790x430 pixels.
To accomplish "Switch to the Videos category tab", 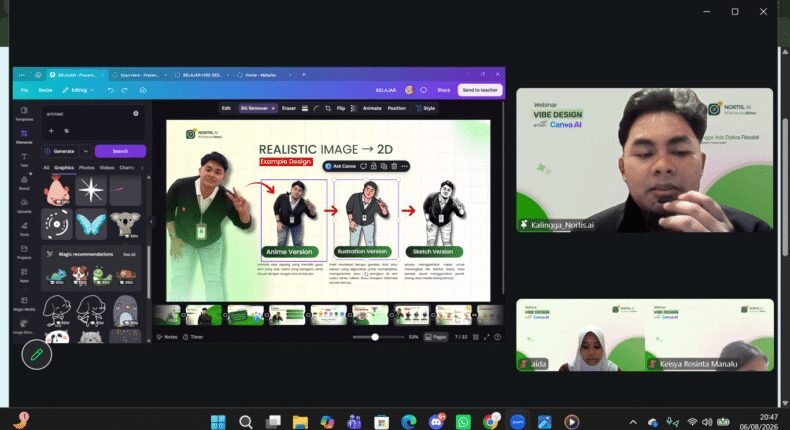I will (x=107, y=167).
